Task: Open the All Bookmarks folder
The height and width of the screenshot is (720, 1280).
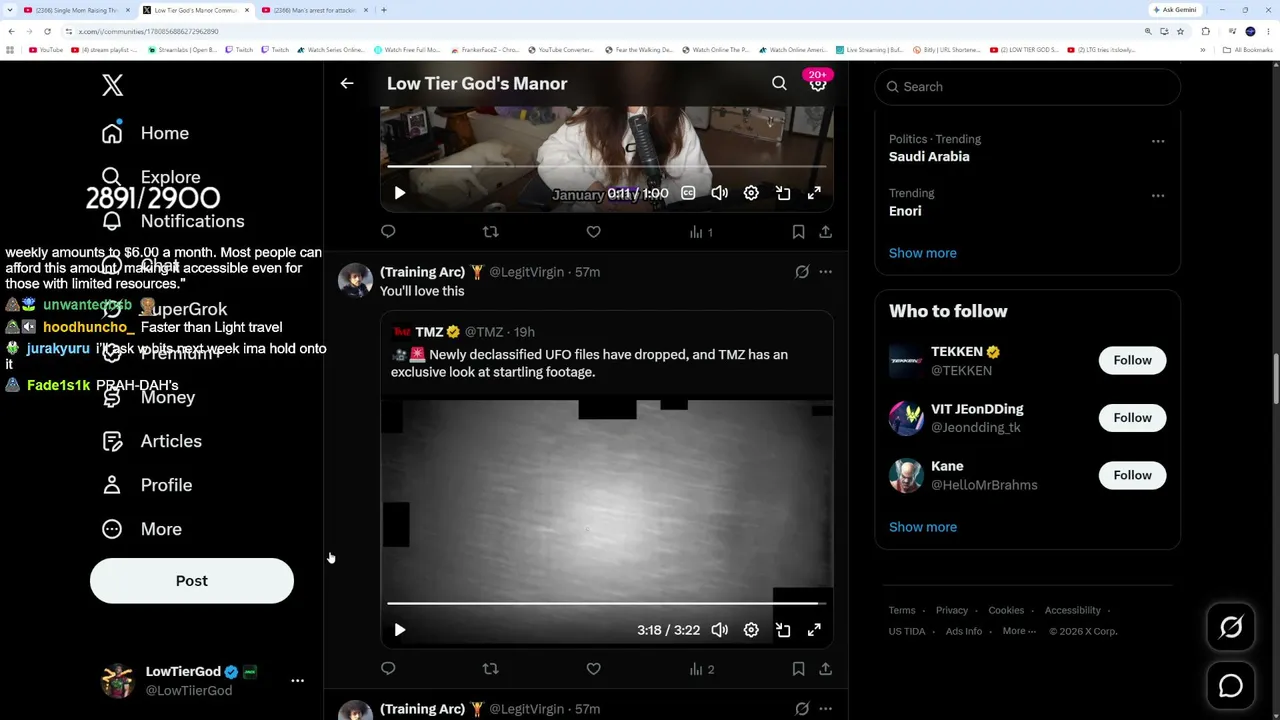Action: (1247, 50)
